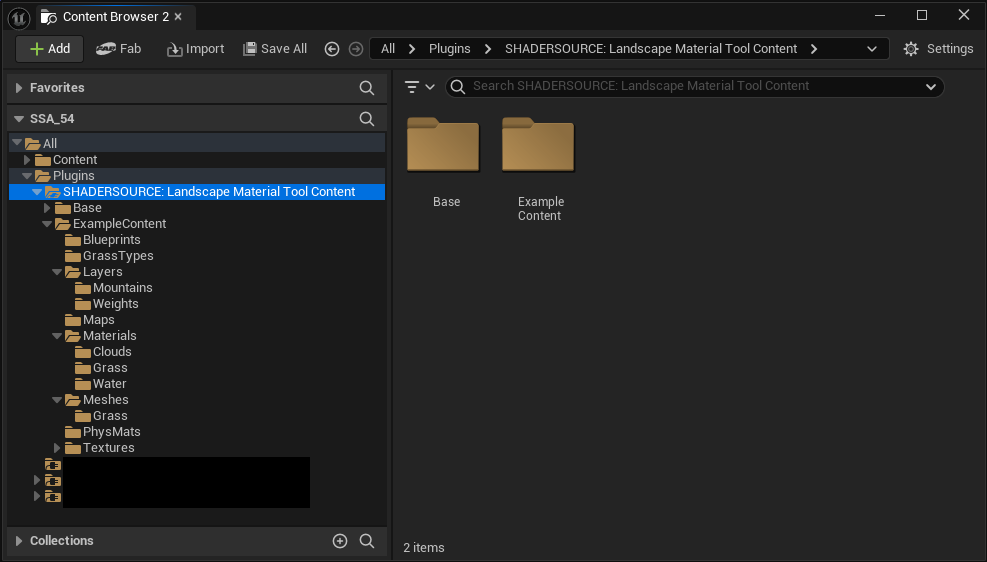The height and width of the screenshot is (562, 987).
Task: Click the Add button
Action: click(49, 49)
